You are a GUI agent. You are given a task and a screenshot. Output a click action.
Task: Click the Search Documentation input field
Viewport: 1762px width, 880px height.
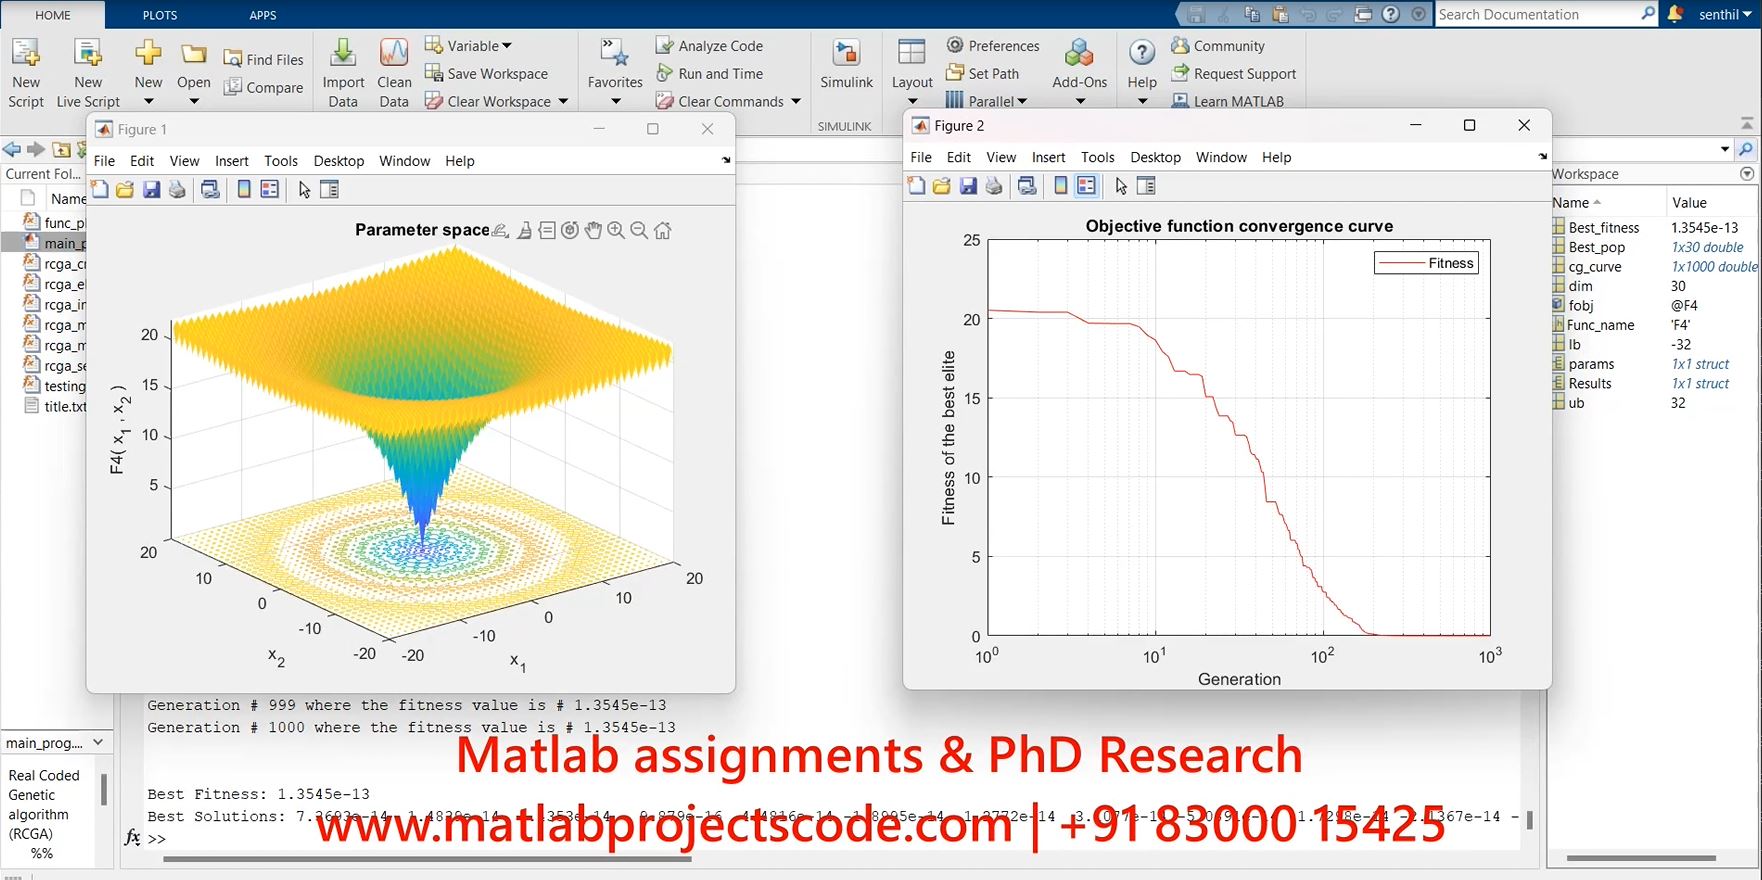tap(1535, 14)
